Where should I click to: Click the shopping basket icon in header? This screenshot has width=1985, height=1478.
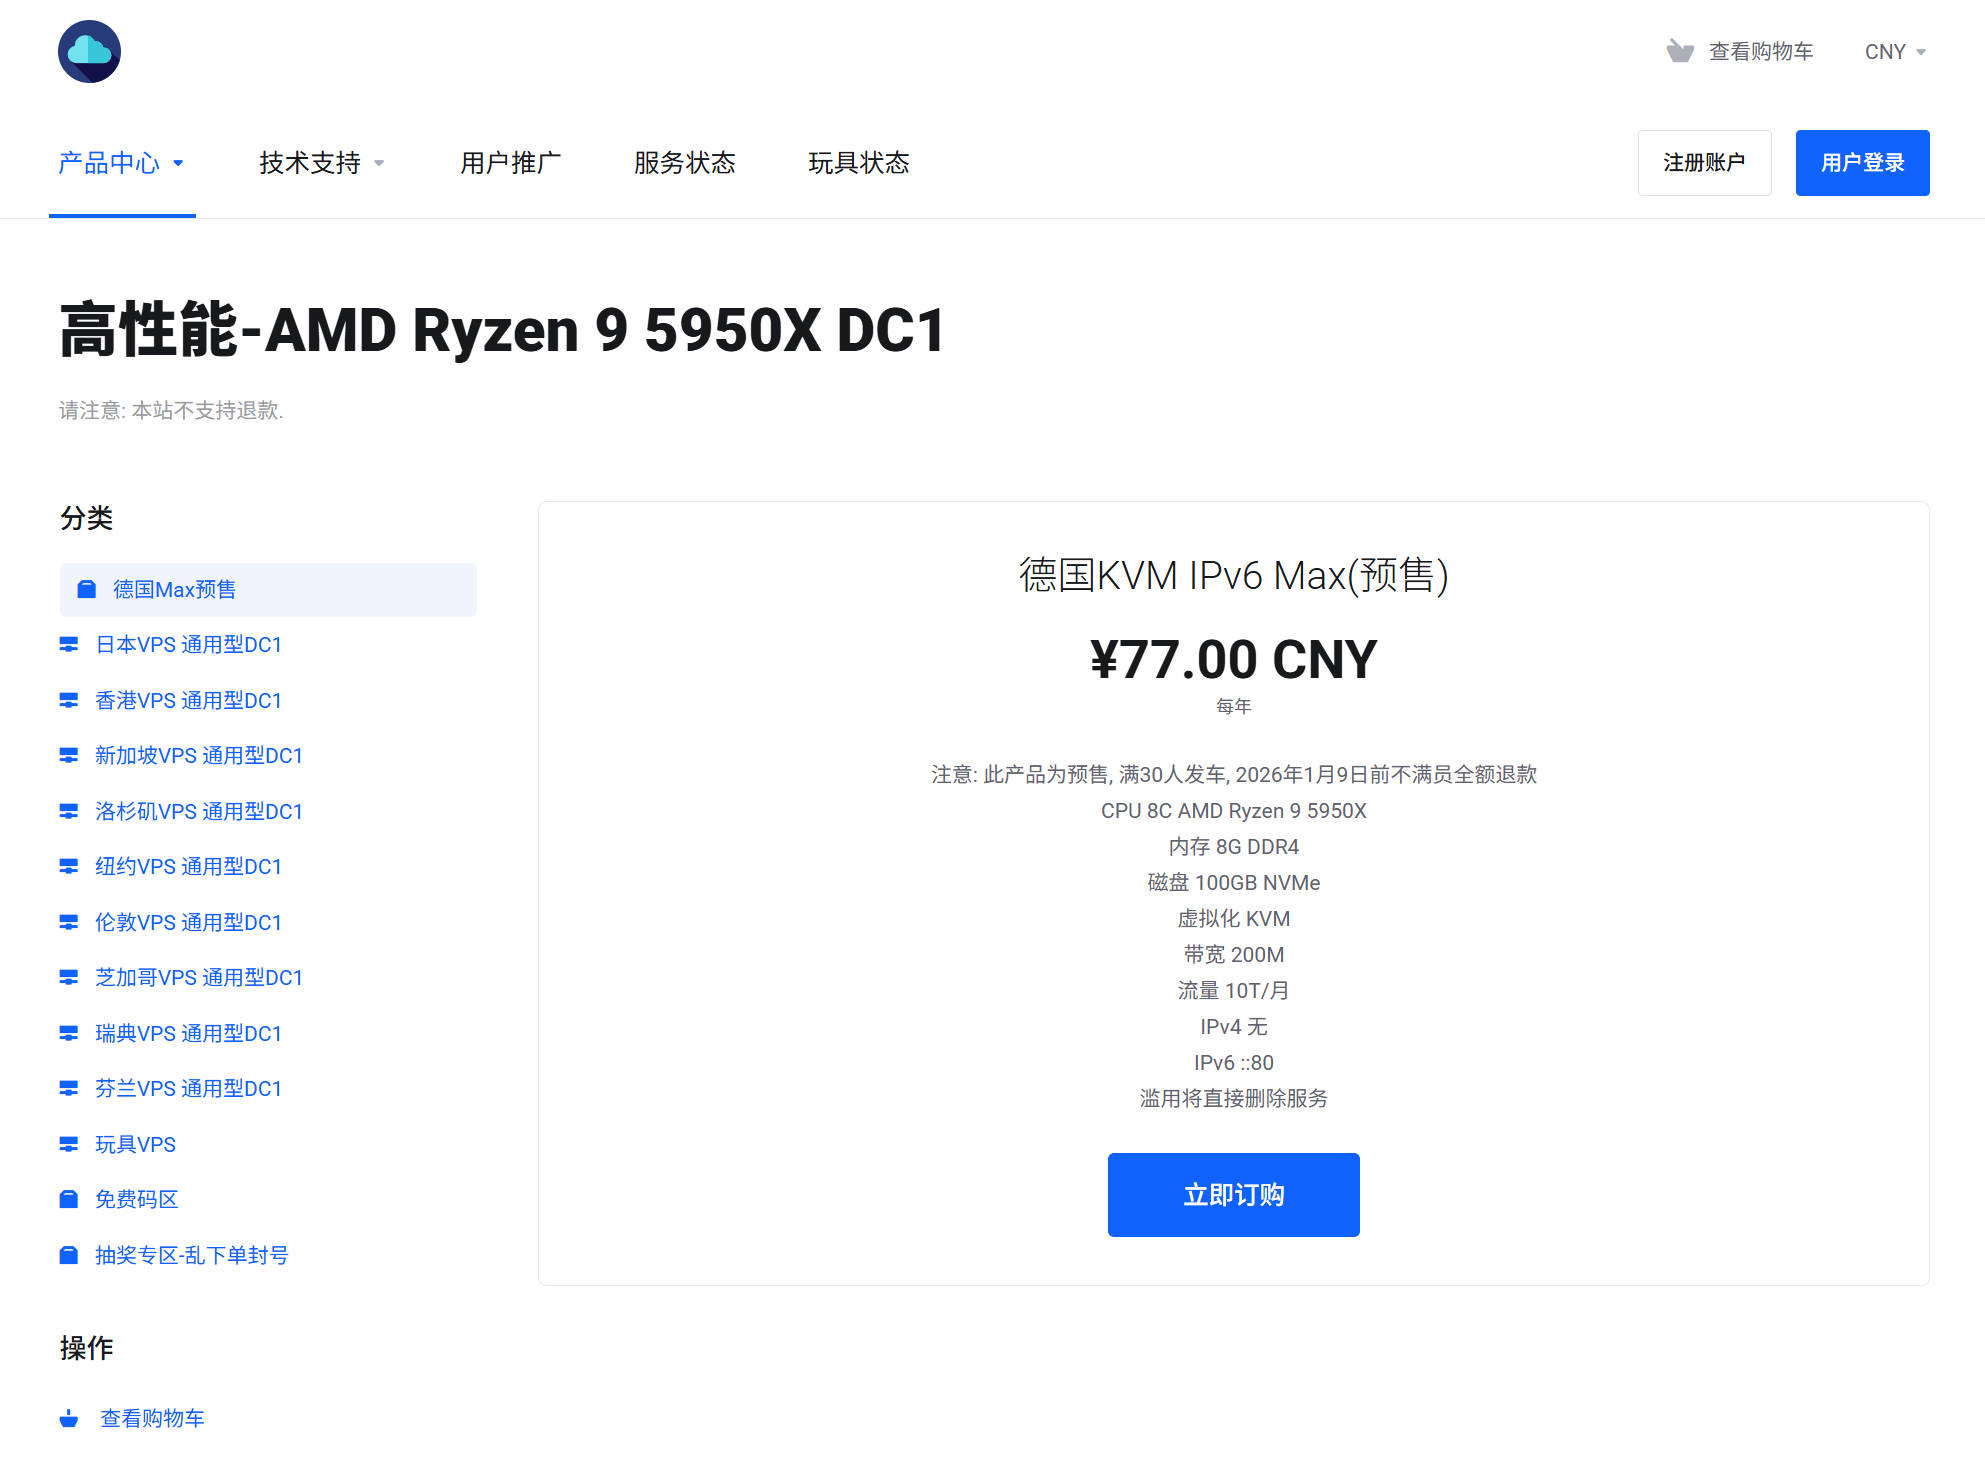(1680, 51)
